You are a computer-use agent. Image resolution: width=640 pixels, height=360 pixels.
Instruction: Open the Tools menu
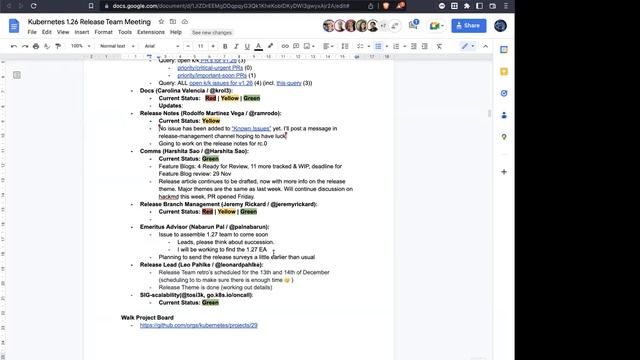125,32
